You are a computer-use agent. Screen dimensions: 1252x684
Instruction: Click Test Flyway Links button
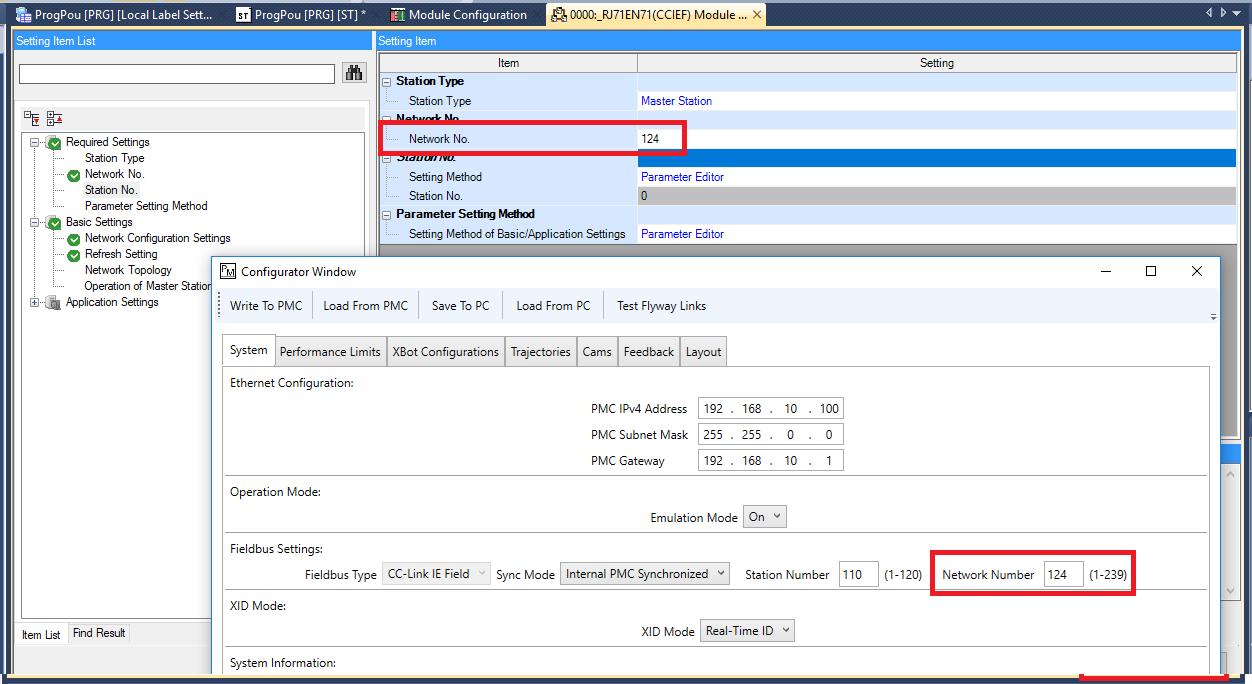661,306
